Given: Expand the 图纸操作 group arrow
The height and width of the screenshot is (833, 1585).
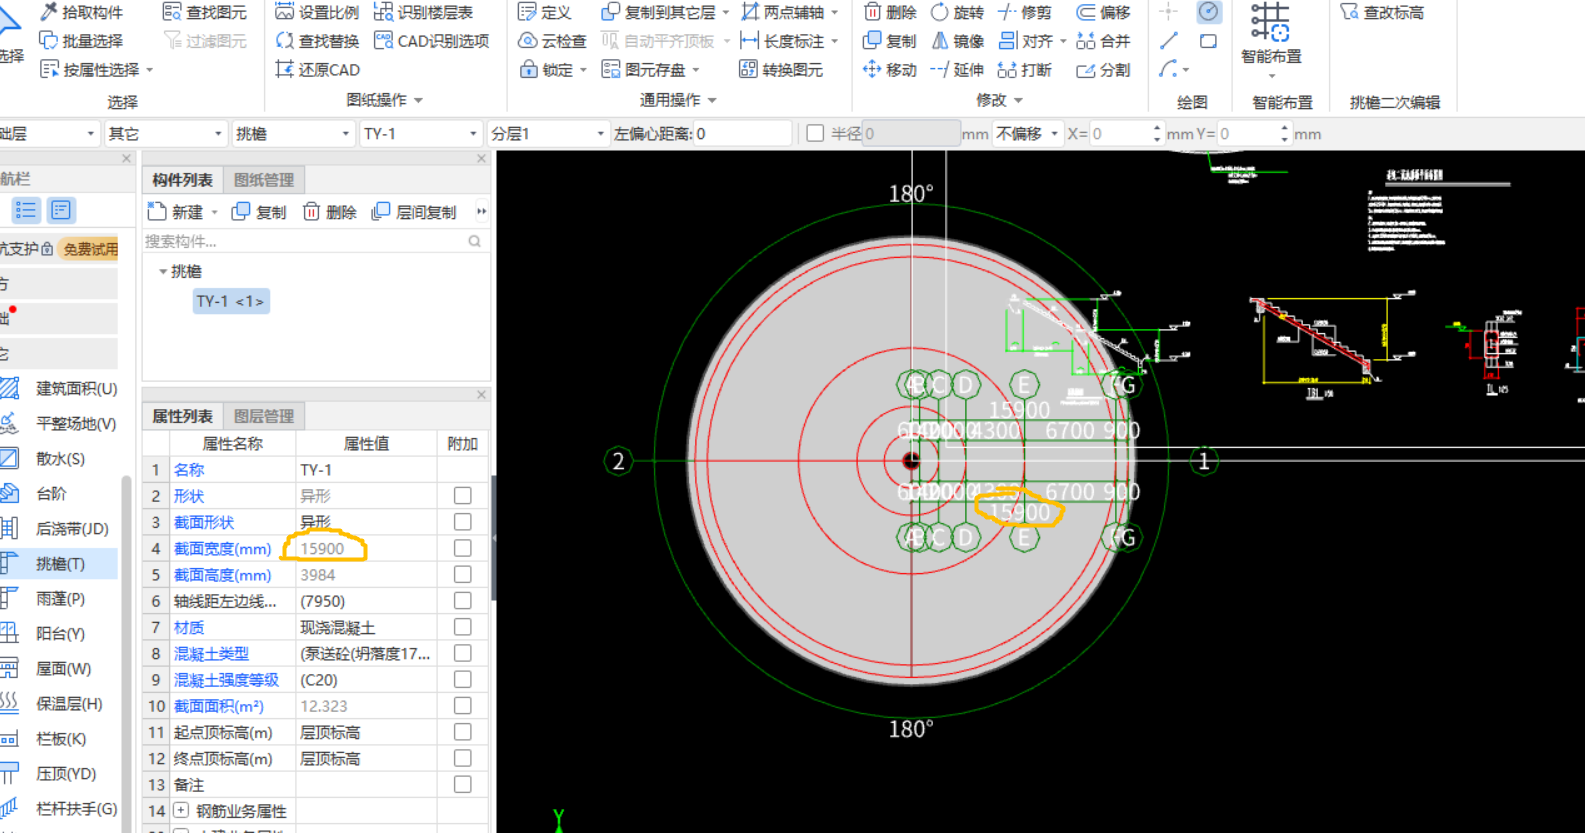Looking at the screenshot, I should pos(419,100).
